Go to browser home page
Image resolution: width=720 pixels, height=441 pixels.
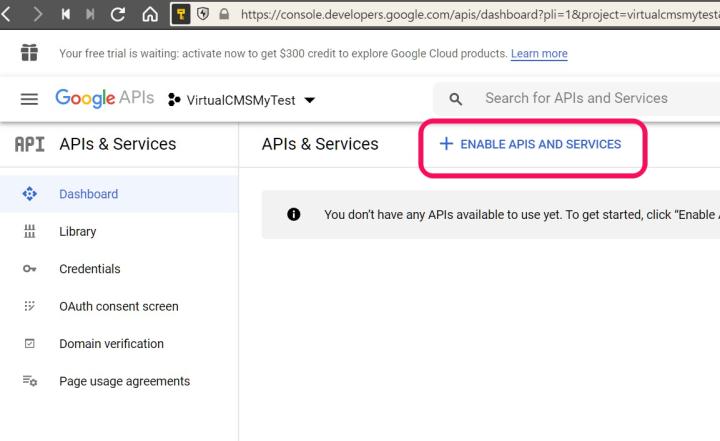(x=150, y=15)
